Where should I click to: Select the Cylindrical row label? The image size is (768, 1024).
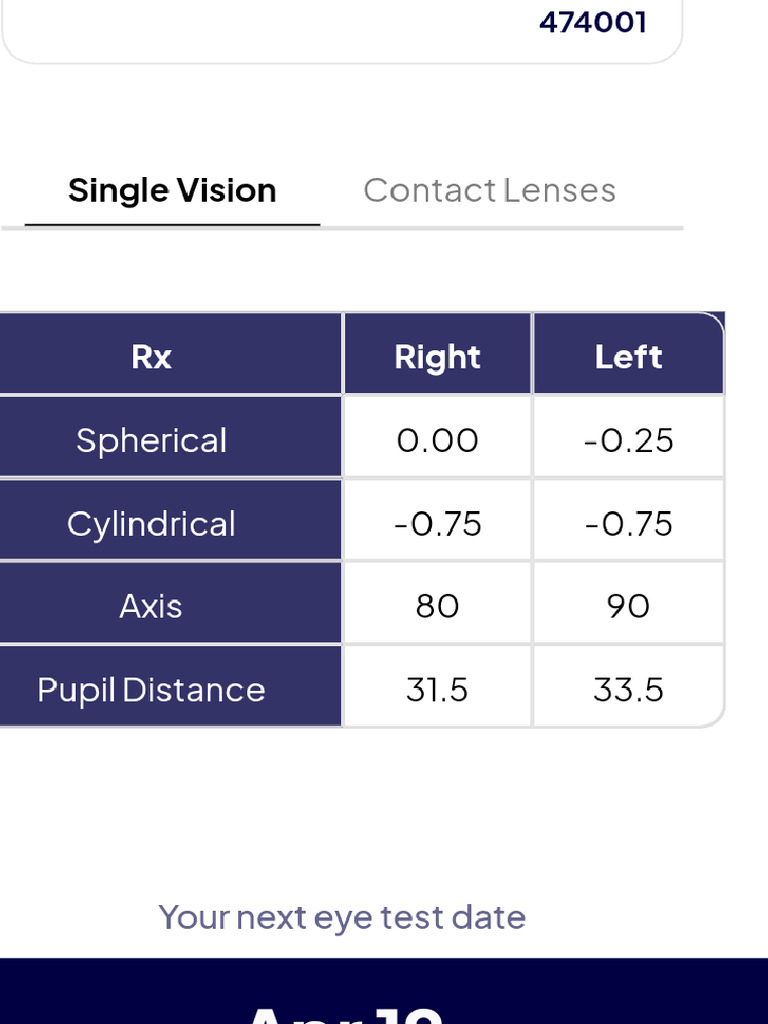pos(151,523)
